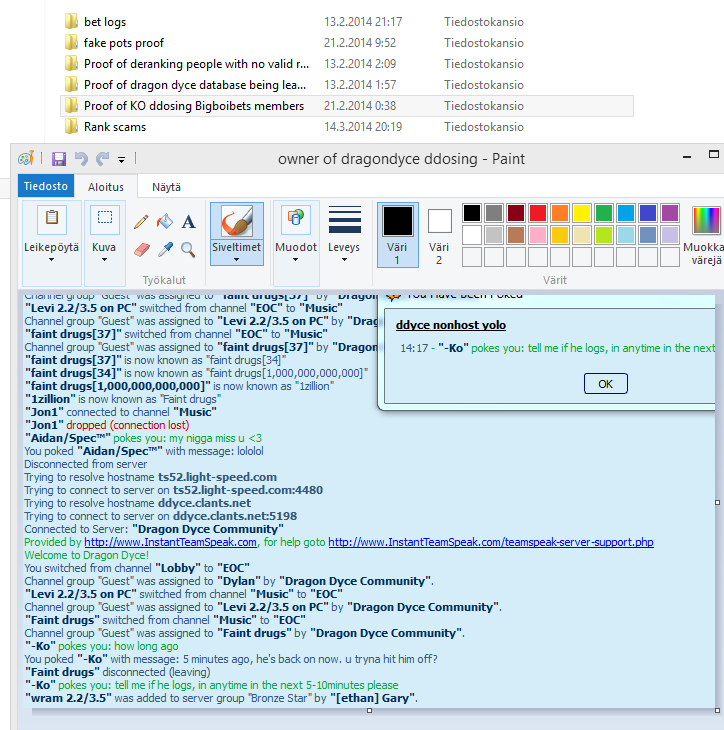Click the Muodot shapes icon
The image size is (724, 730).
click(x=296, y=219)
